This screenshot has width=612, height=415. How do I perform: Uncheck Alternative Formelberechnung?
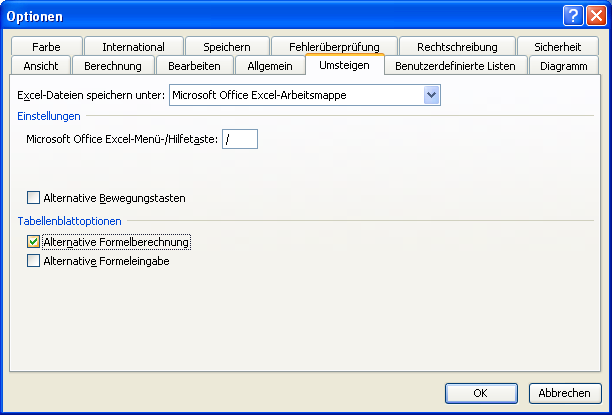point(34,242)
